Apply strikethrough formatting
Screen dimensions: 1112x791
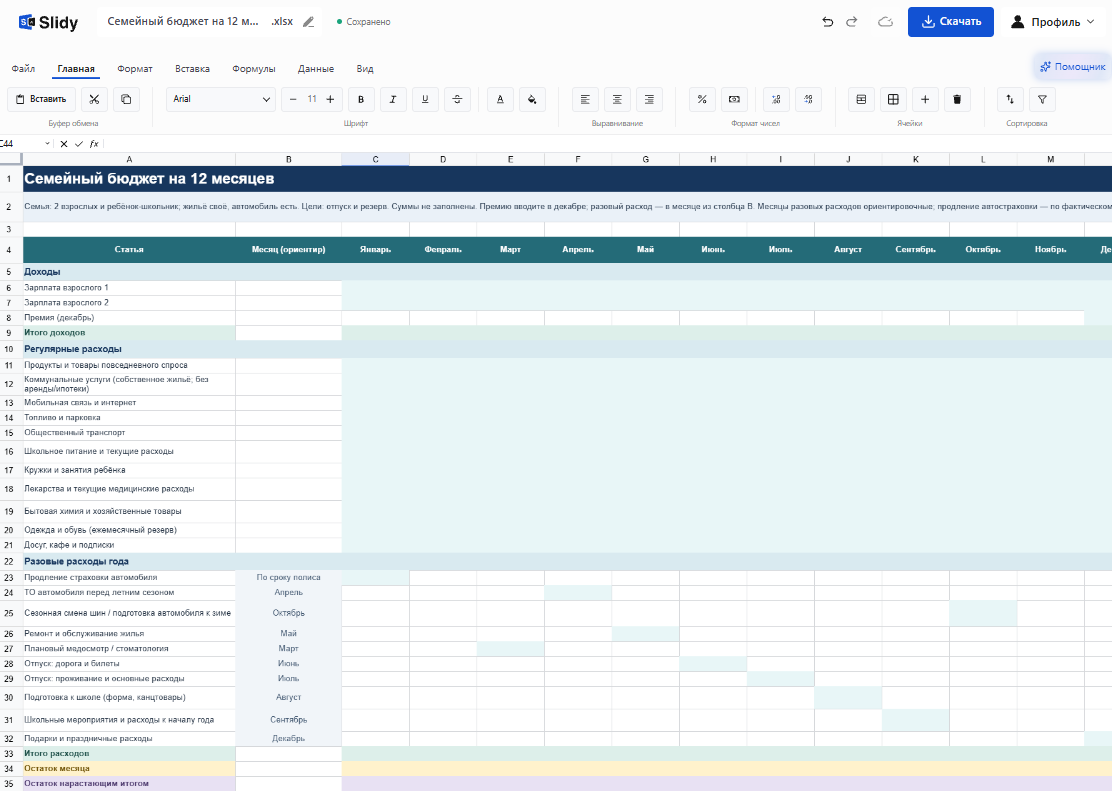[457, 99]
